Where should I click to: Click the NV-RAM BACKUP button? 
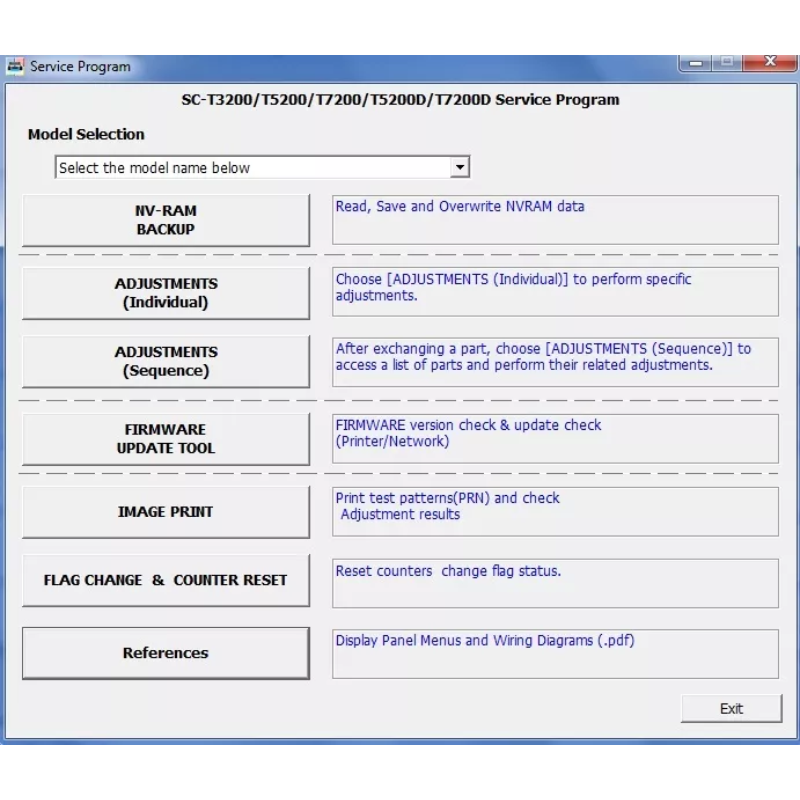click(166, 220)
